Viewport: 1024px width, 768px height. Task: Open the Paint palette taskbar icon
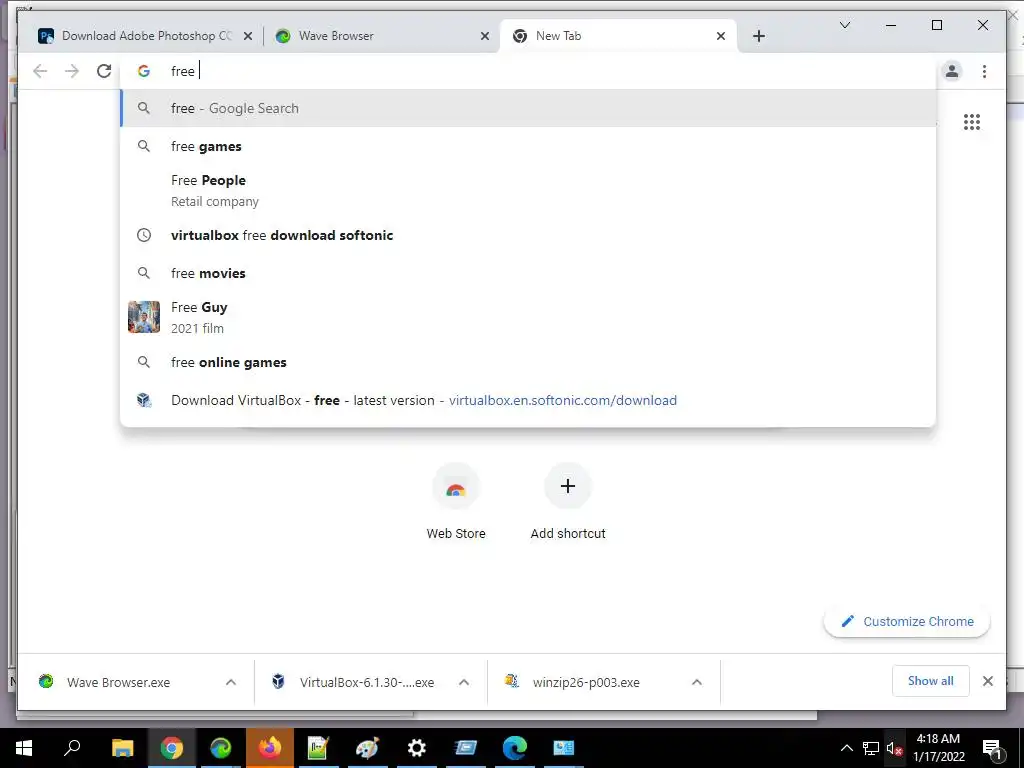point(367,748)
